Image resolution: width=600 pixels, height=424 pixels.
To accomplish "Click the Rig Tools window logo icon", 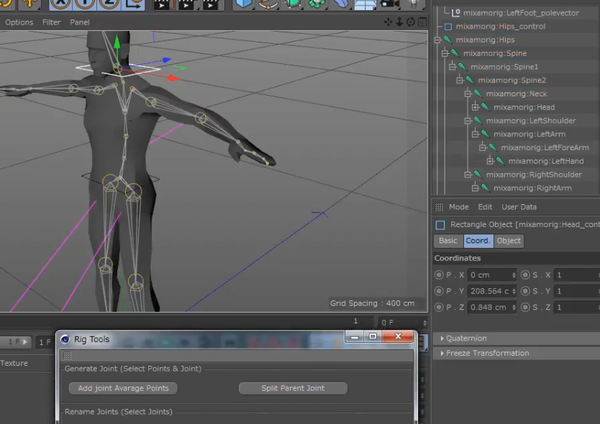I will (x=65, y=339).
